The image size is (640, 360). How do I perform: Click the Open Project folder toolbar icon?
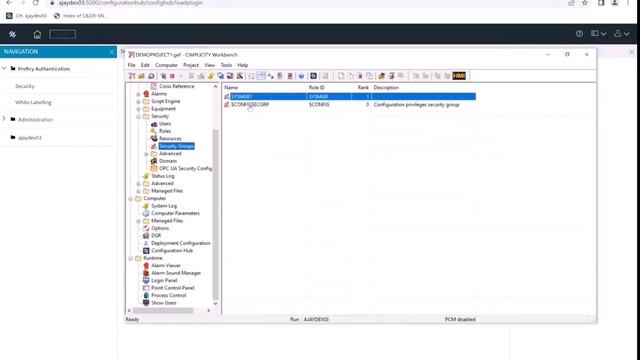[141, 76]
